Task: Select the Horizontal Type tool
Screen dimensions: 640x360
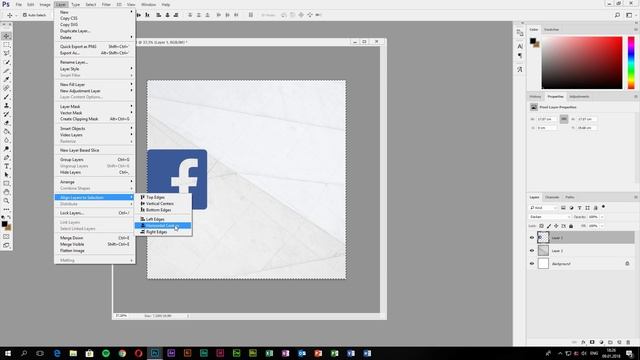Action: click(x=7, y=166)
